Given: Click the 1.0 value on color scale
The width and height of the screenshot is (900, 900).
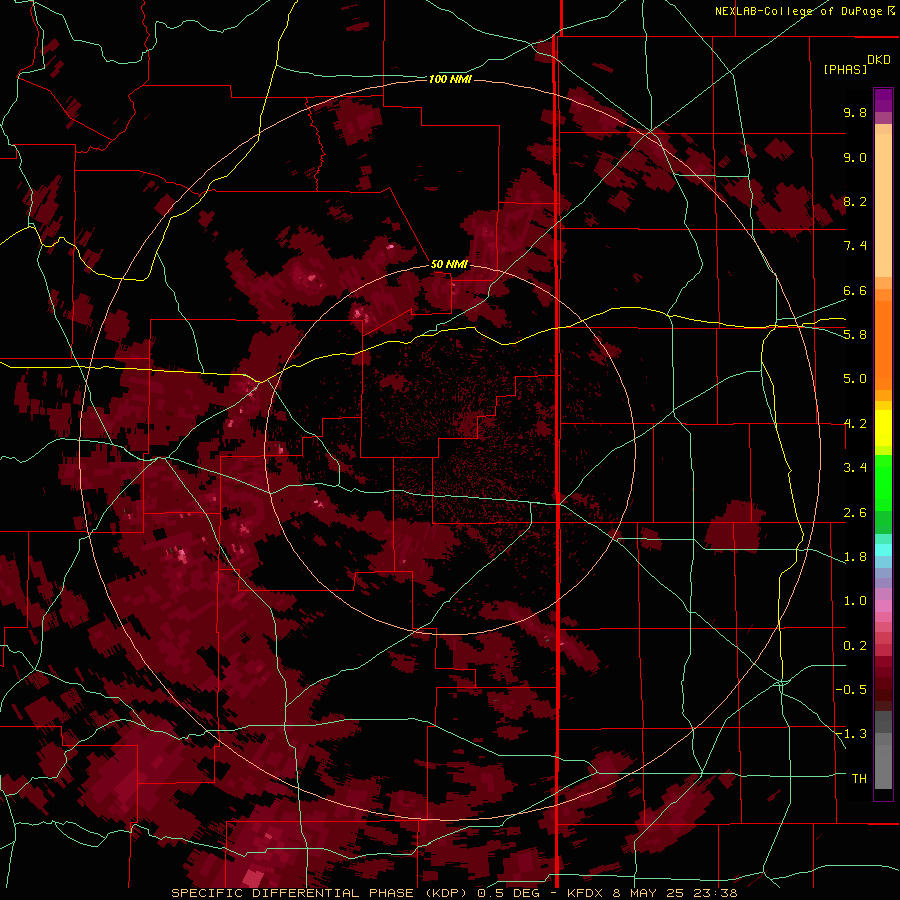Looking at the screenshot, I should (x=855, y=601).
